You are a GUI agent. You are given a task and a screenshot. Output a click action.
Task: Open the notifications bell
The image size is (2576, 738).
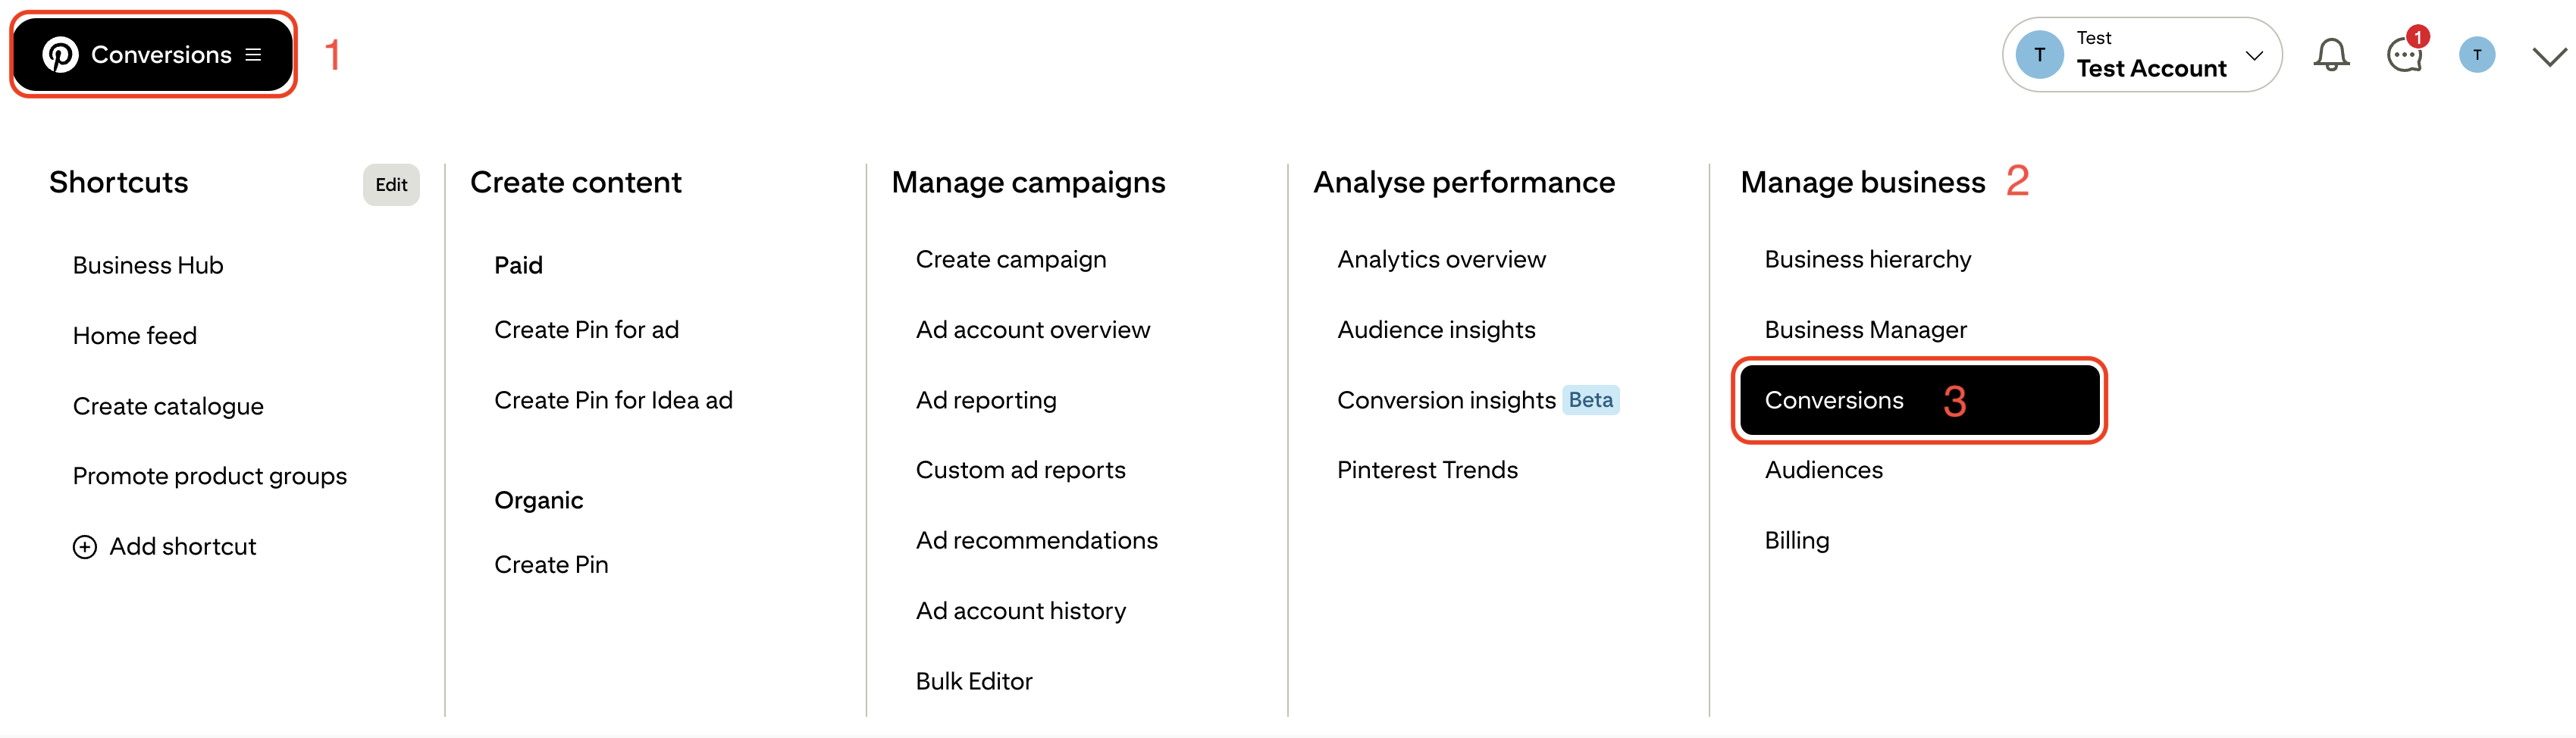pyautogui.click(x=2331, y=55)
